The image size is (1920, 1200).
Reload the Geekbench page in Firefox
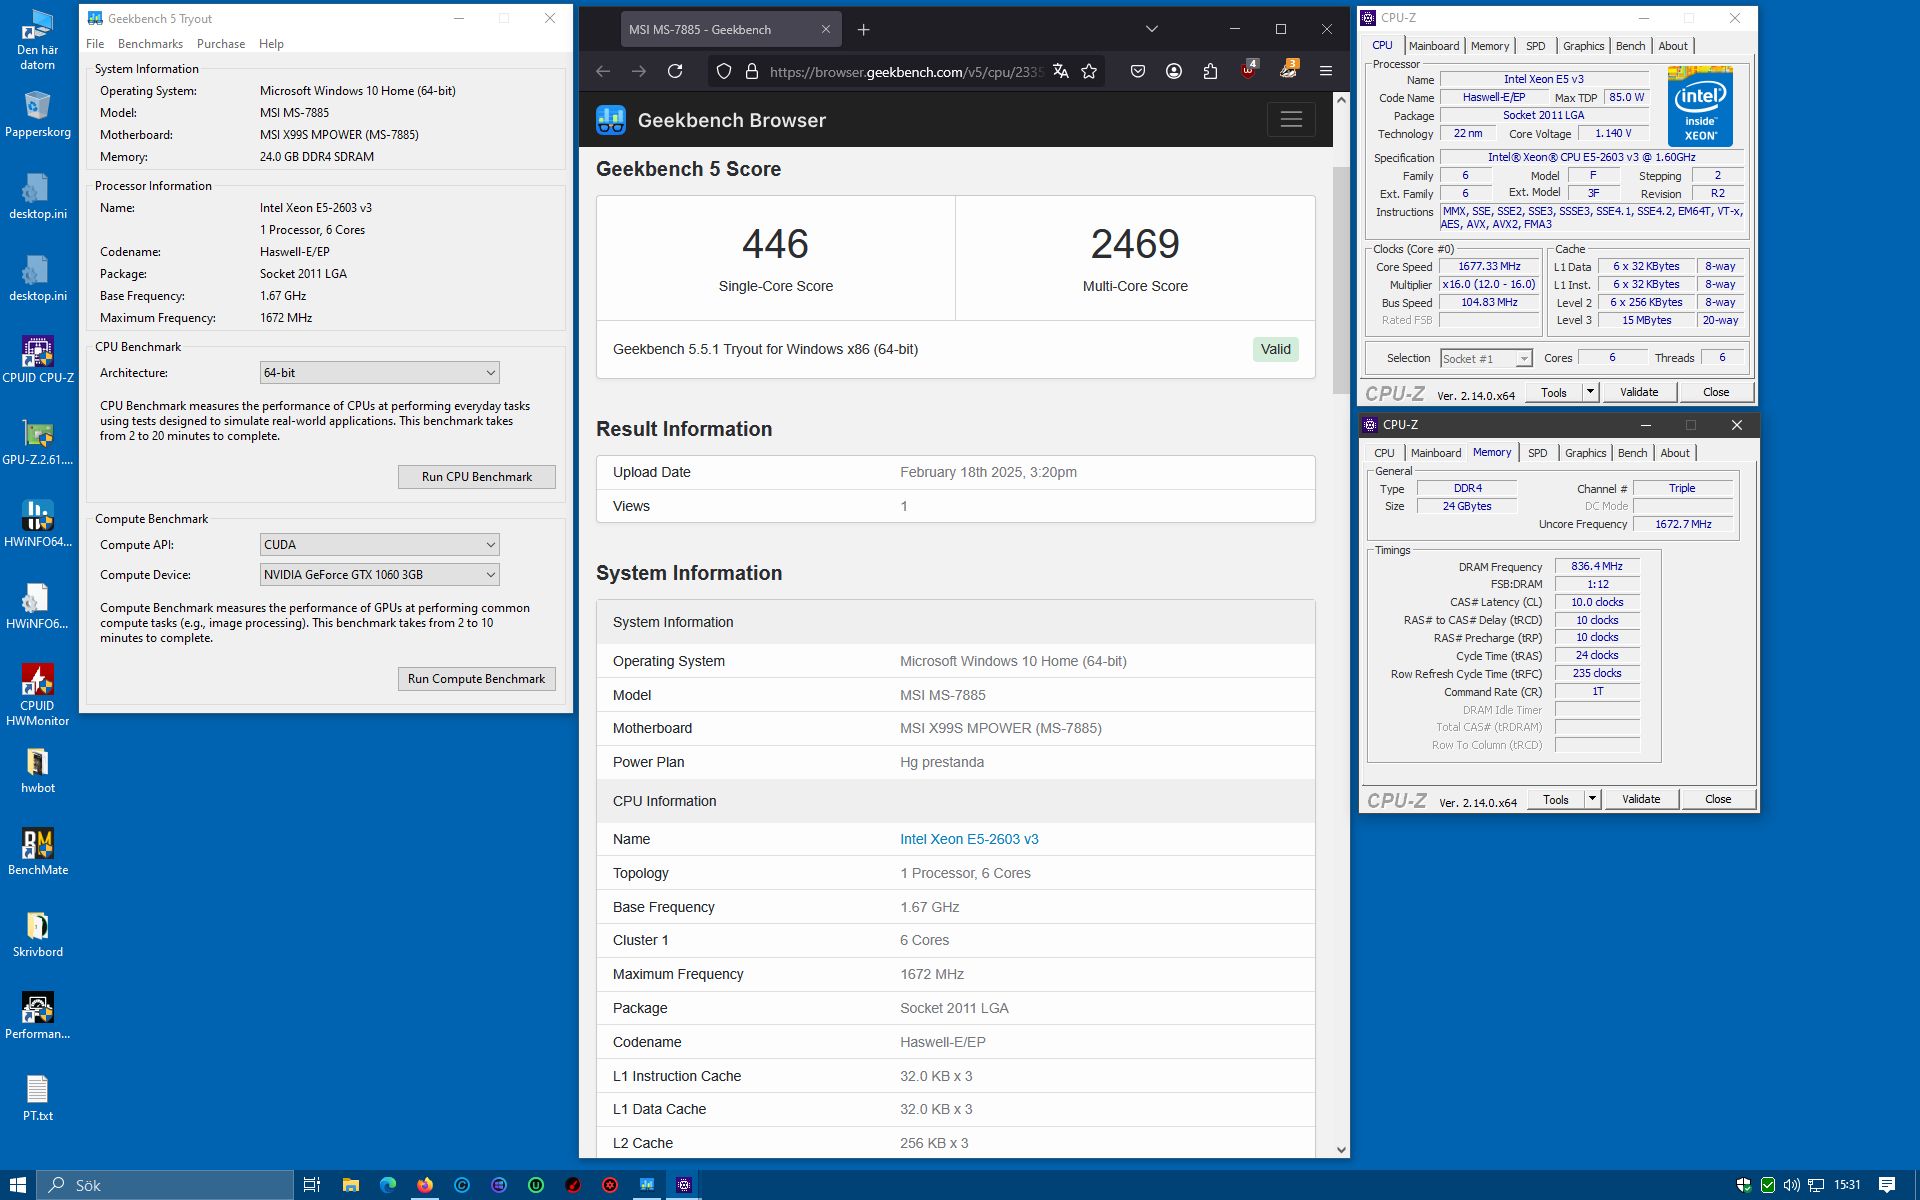click(675, 71)
